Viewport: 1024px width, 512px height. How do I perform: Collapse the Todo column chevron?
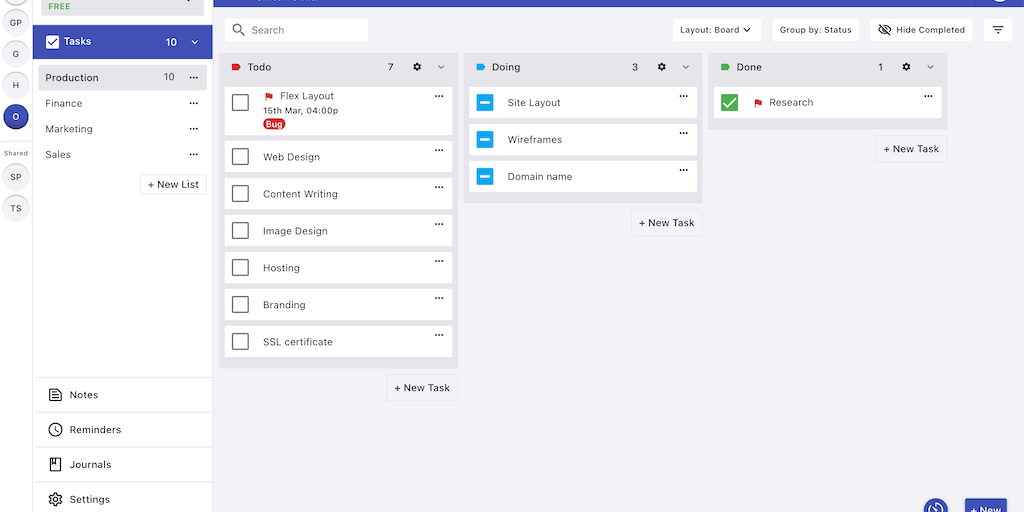point(441,67)
